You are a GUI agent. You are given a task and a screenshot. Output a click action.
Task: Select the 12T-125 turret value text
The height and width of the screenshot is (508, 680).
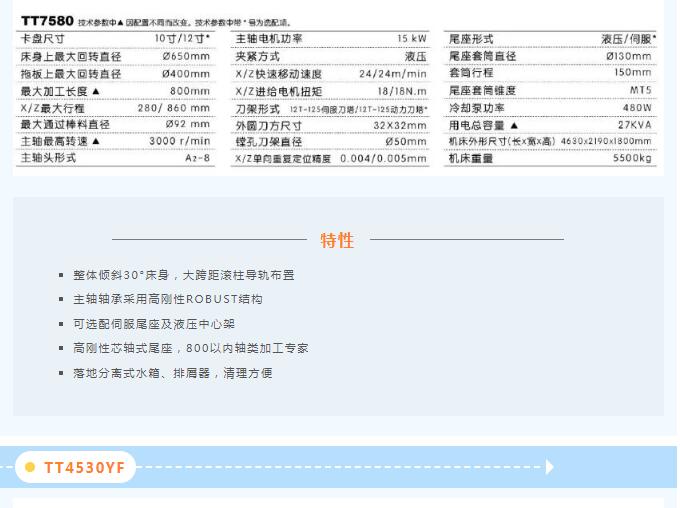359,109
